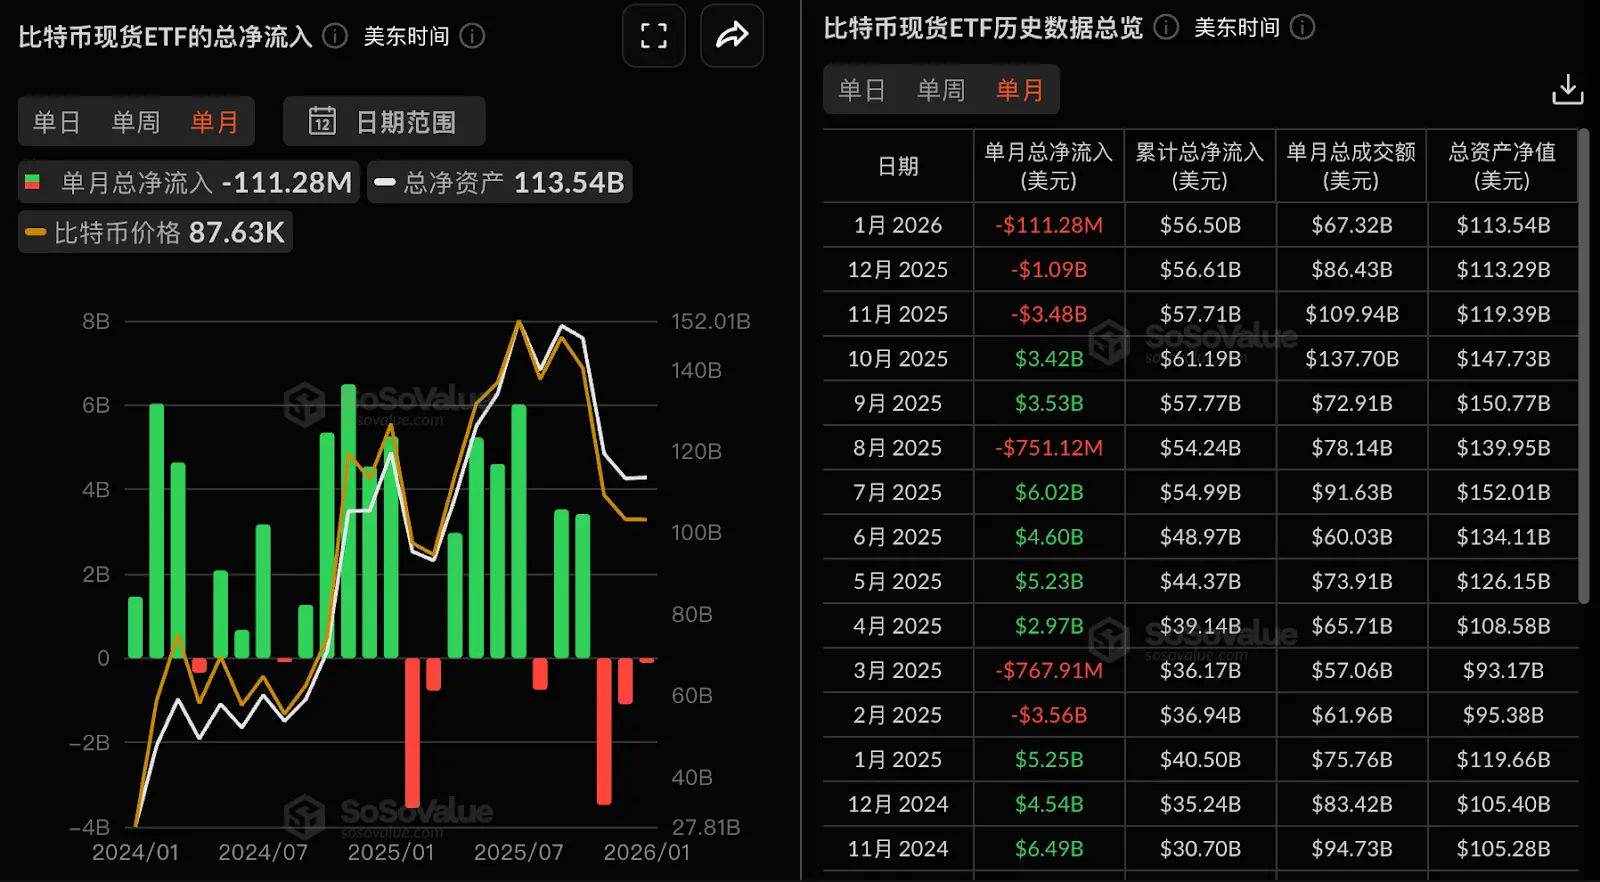
Task: Switch history table to 单日 tab
Action: pyautogui.click(x=862, y=90)
